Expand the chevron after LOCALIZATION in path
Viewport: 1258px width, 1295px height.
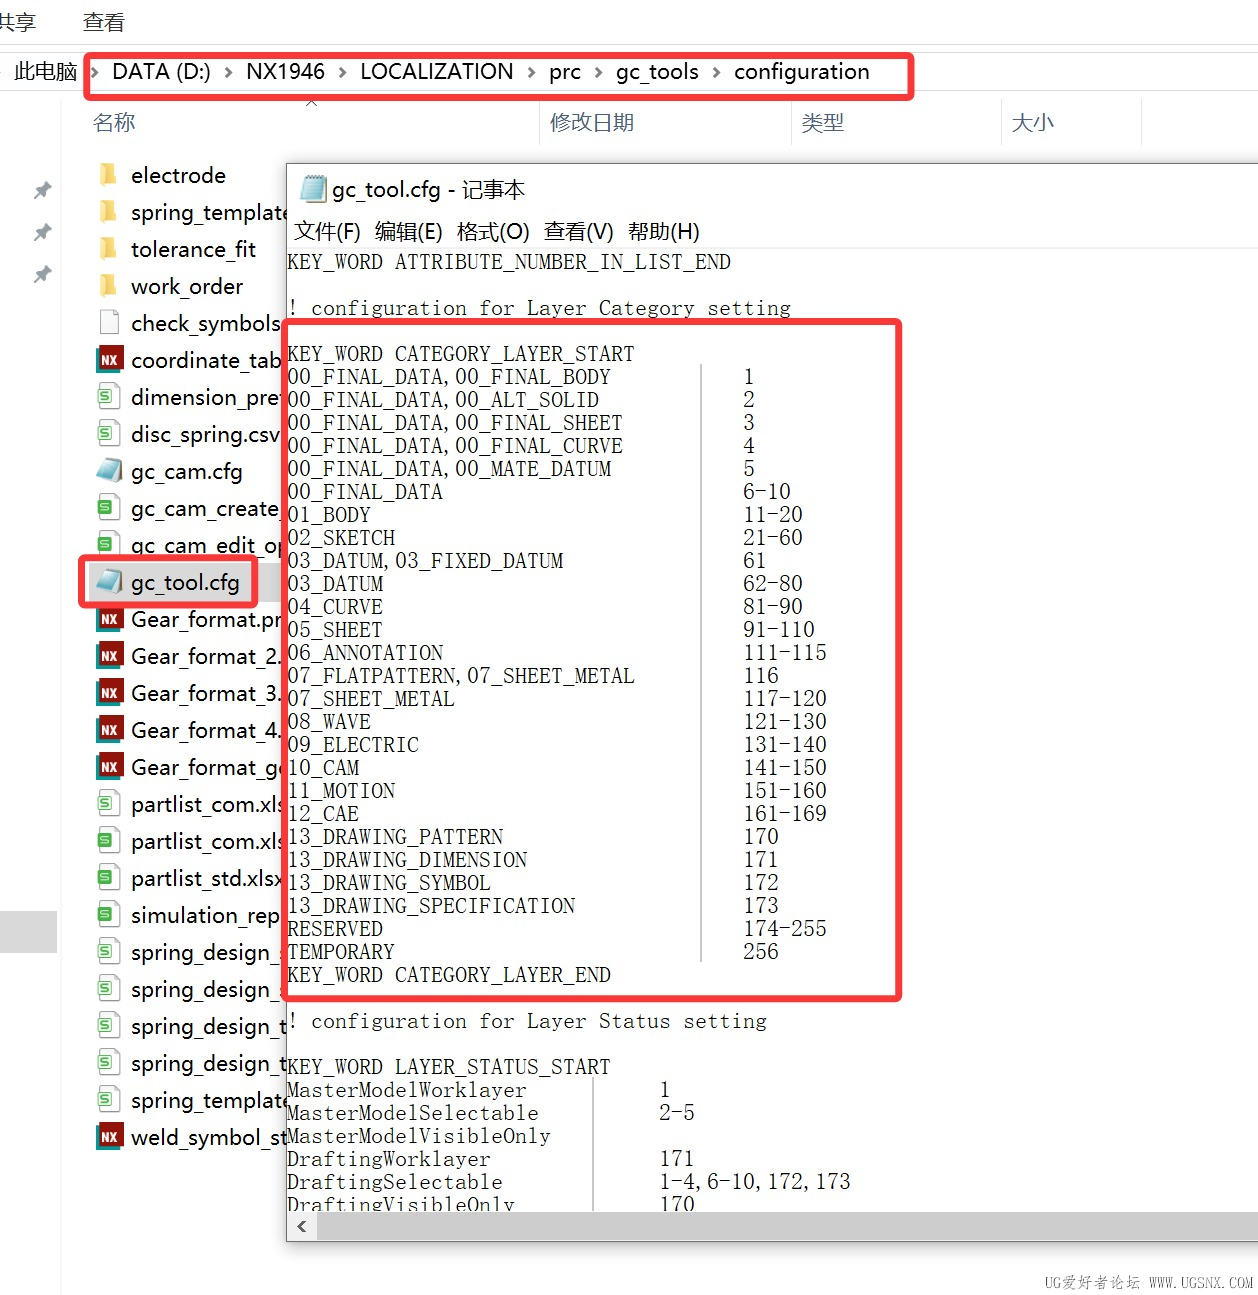tap(531, 72)
